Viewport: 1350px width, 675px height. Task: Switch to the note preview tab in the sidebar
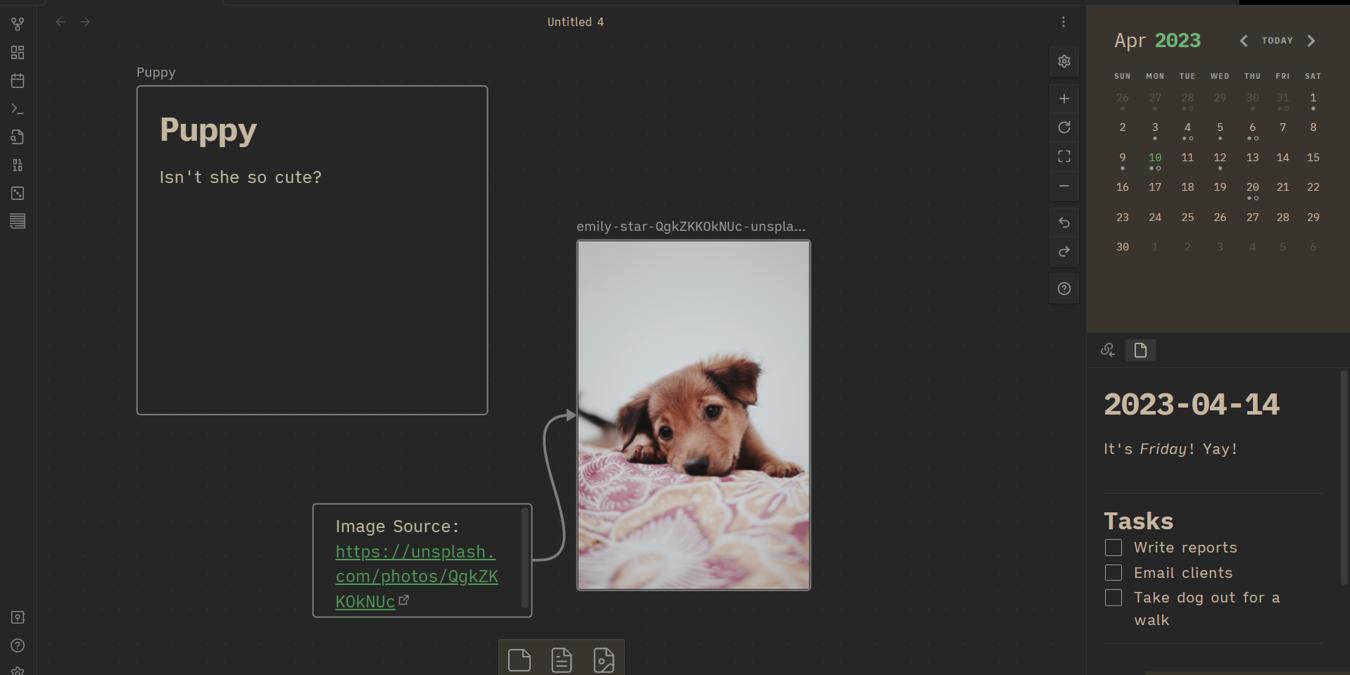pyautogui.click(x=1140, y=350)
